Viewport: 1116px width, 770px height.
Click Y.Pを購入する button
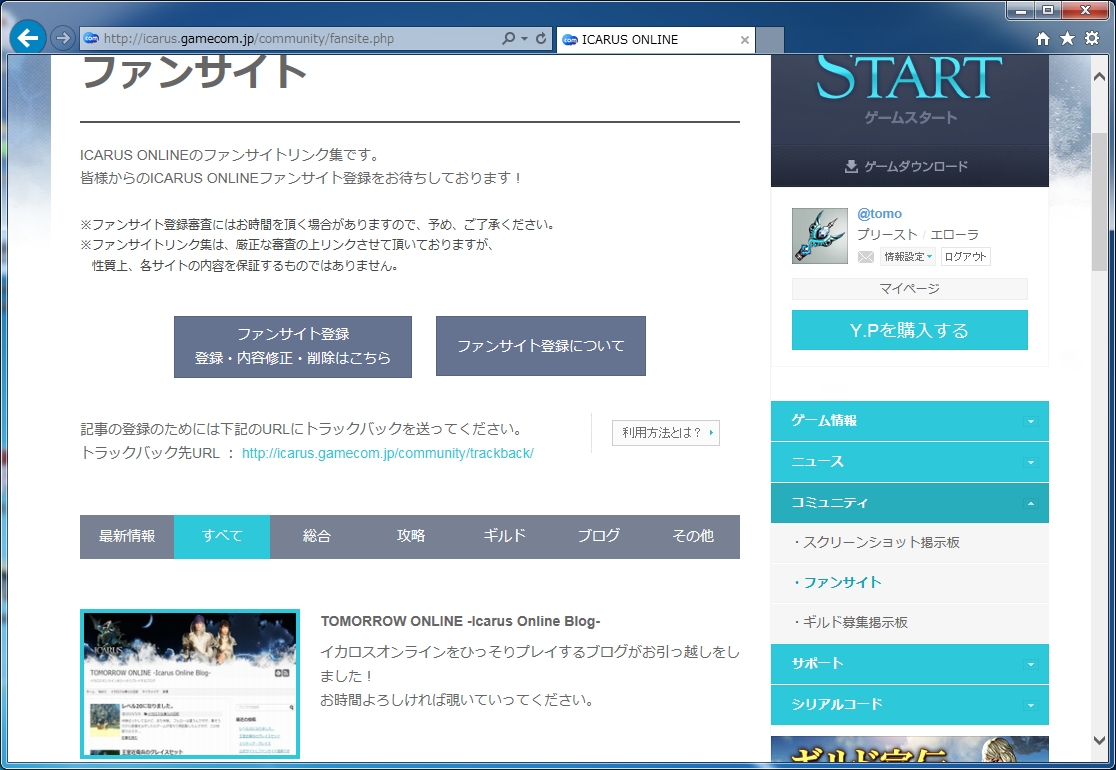point(910,330)
